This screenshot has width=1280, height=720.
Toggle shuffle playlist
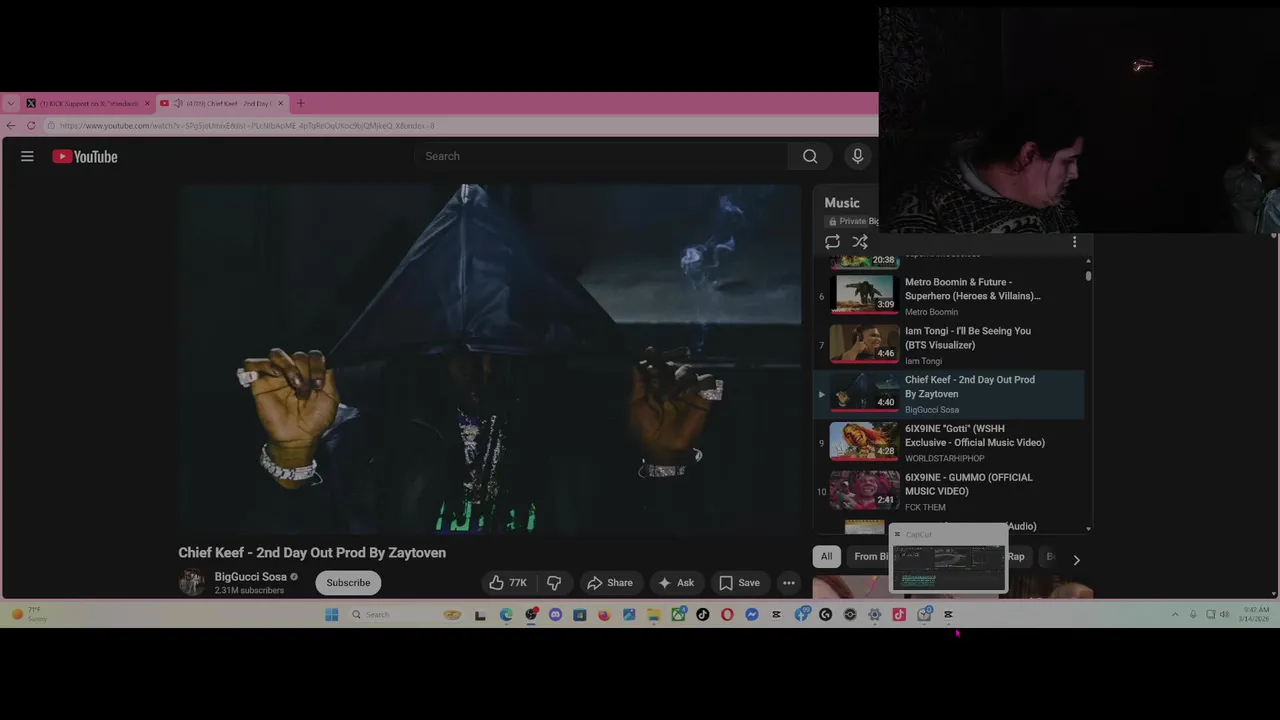pyautogui.click(x=860, y=242)
